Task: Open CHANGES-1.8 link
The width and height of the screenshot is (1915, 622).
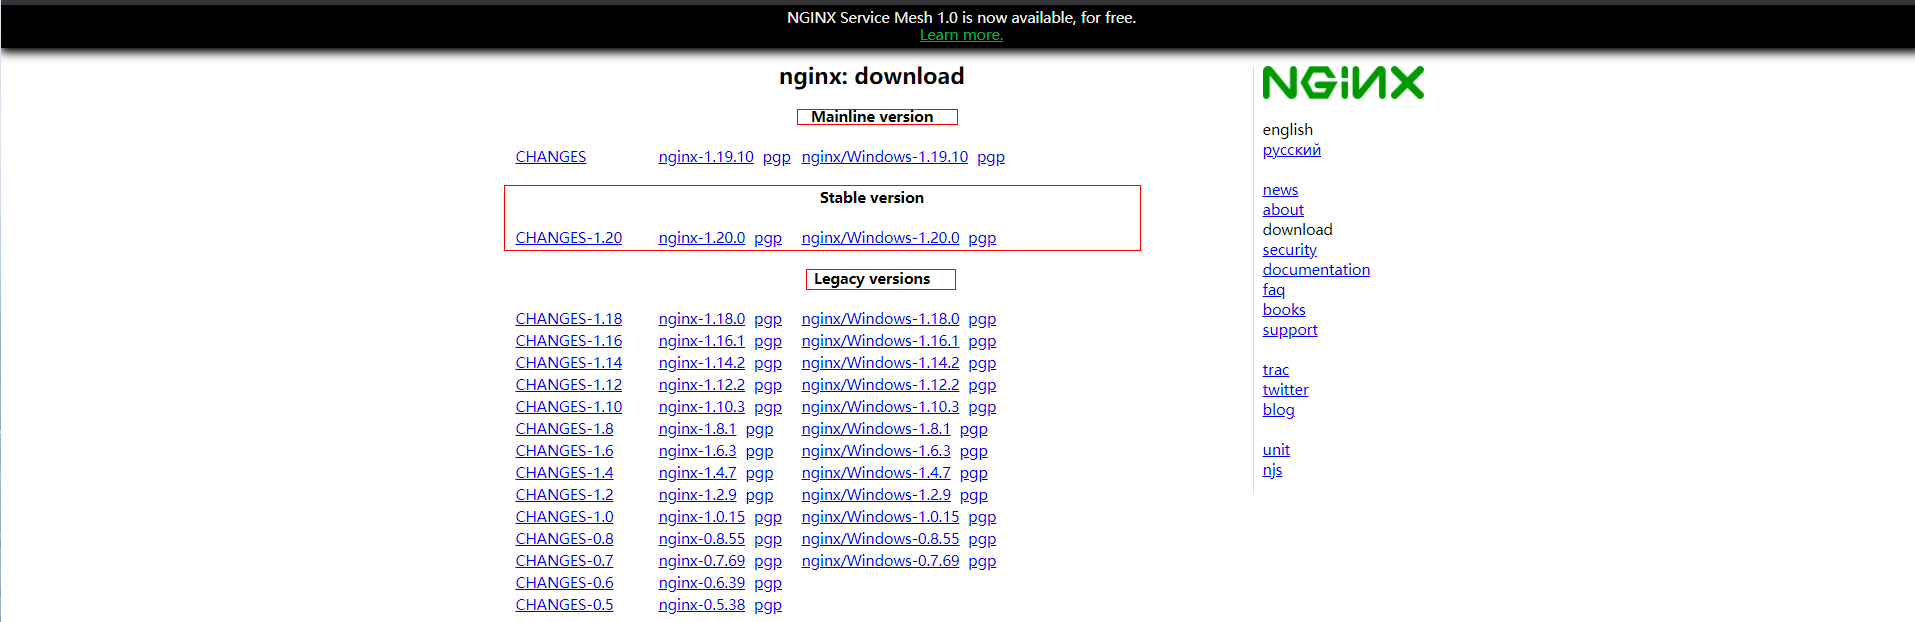Action: click(x=565, y=429)
